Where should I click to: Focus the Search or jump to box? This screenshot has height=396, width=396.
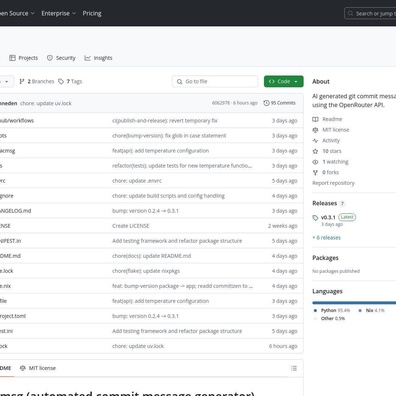[x=370, y=13]
